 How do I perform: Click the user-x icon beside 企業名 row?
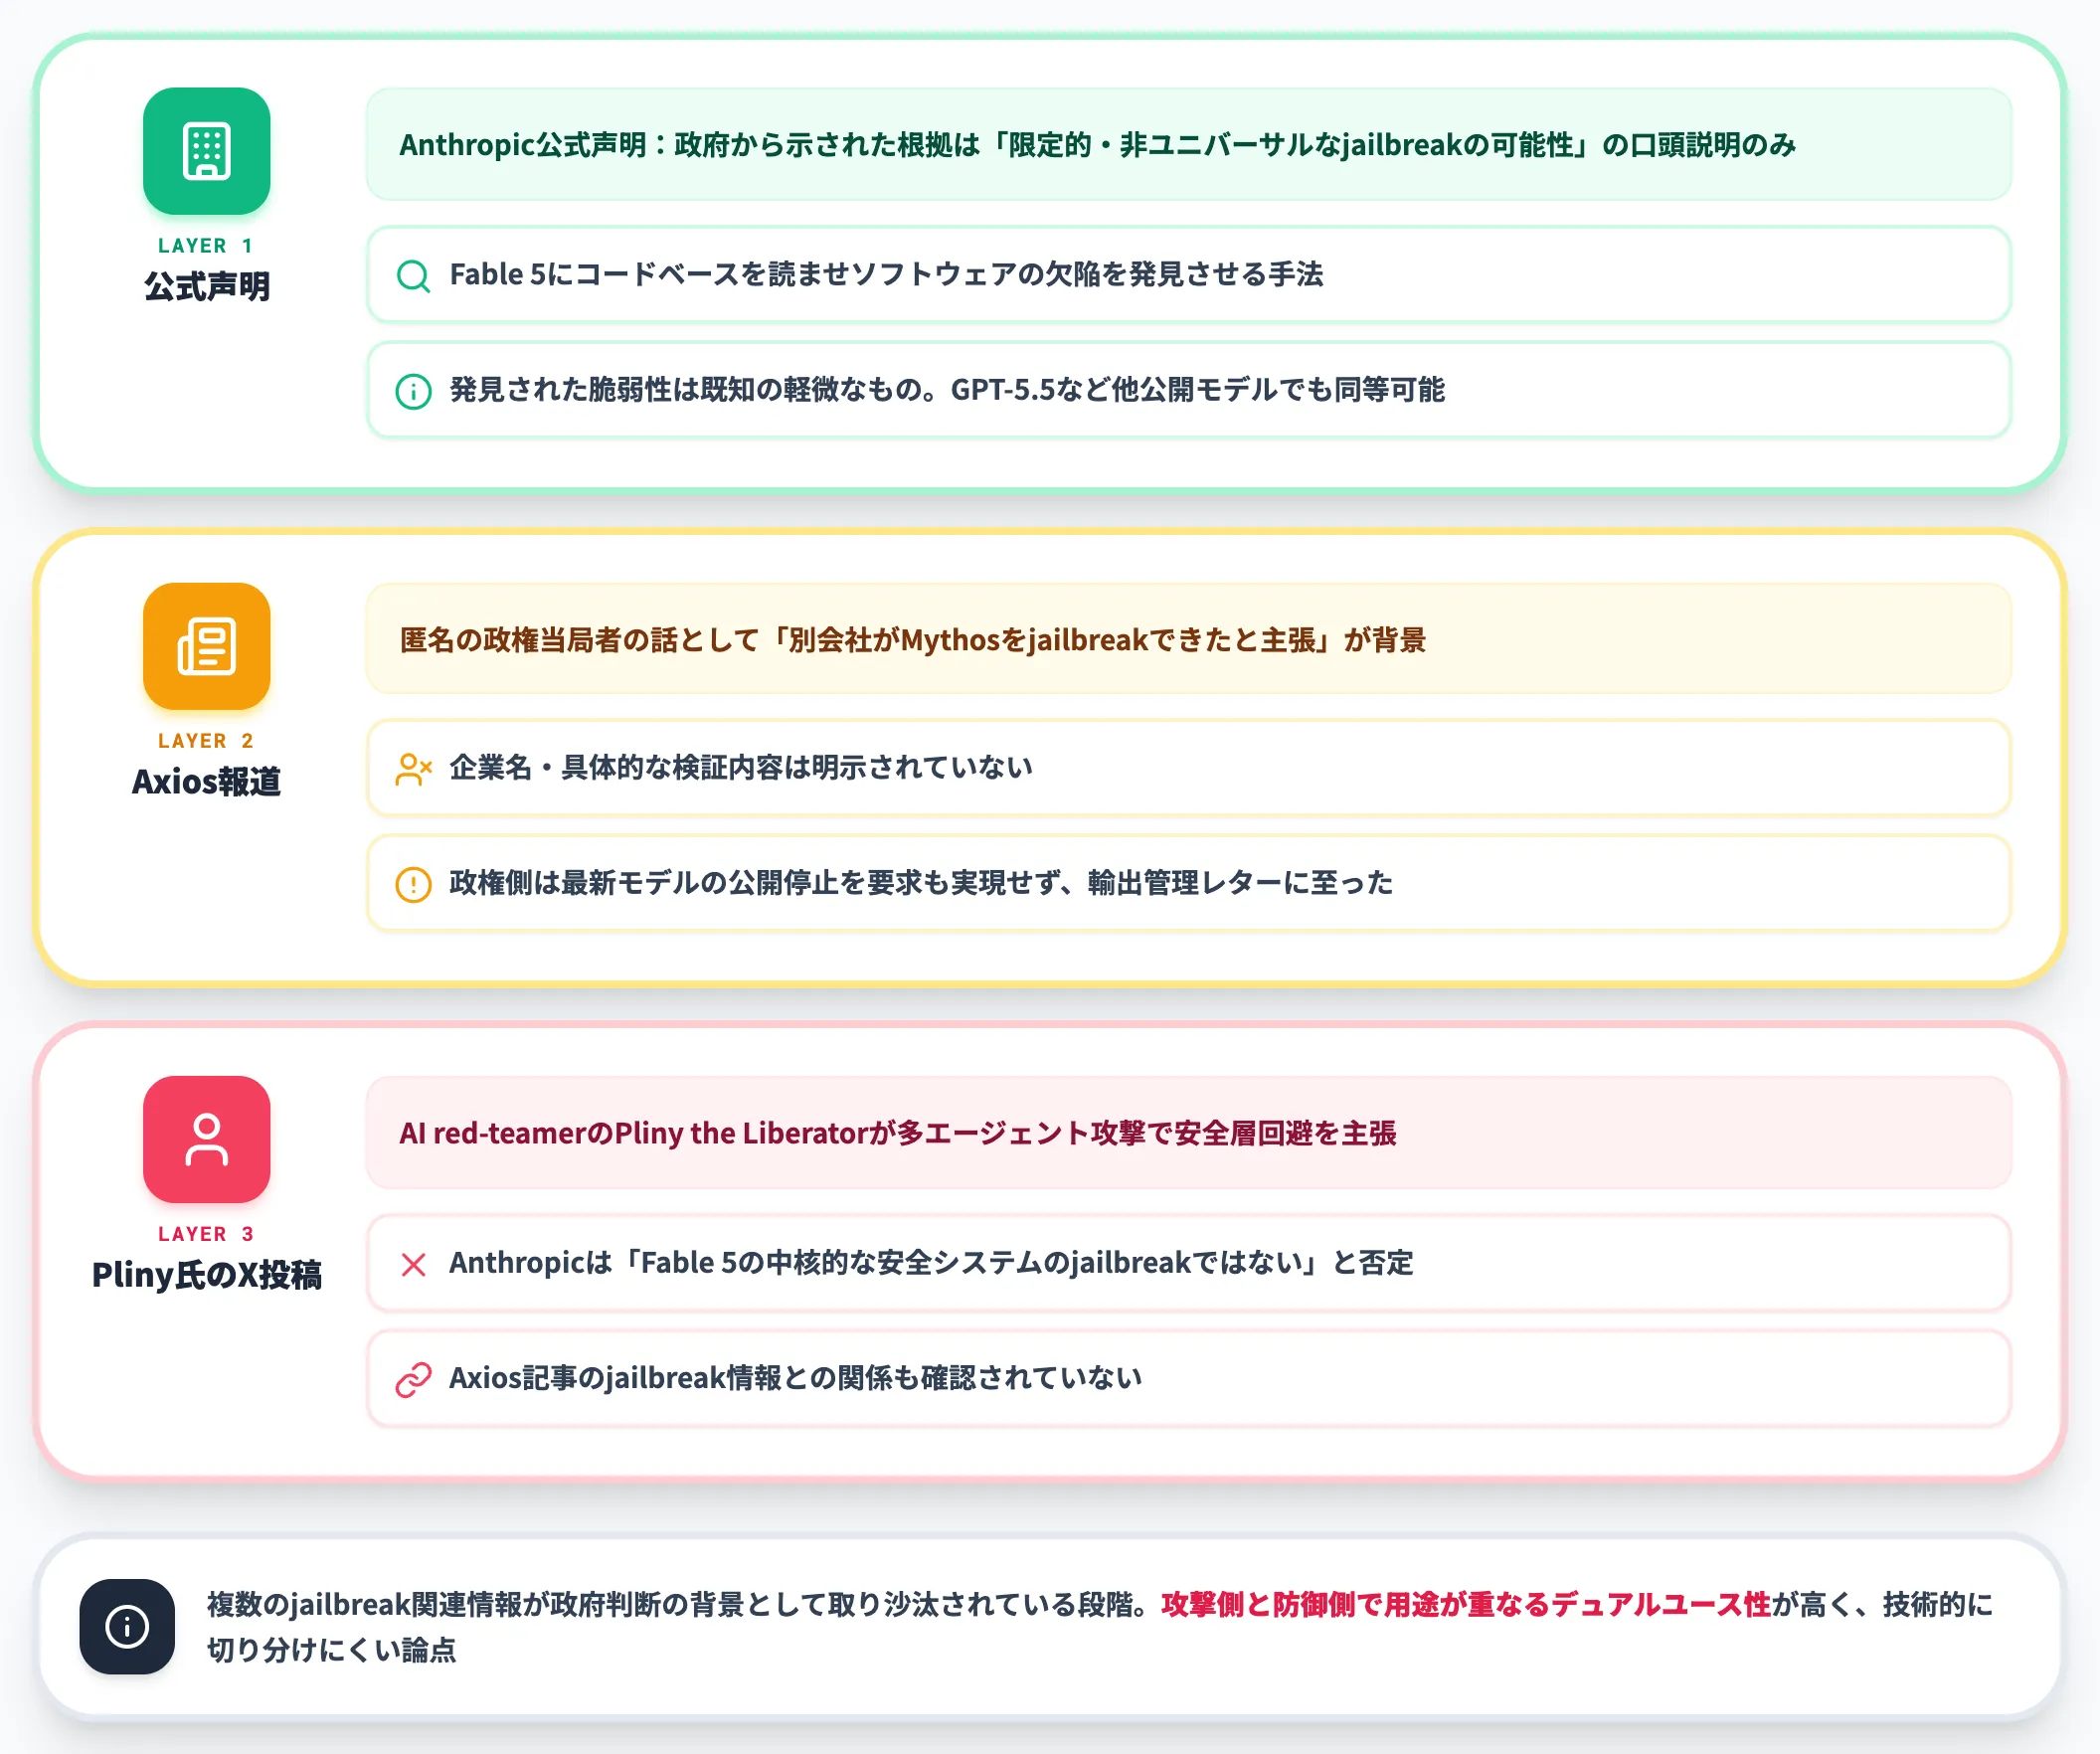click(x=413, y=769)
